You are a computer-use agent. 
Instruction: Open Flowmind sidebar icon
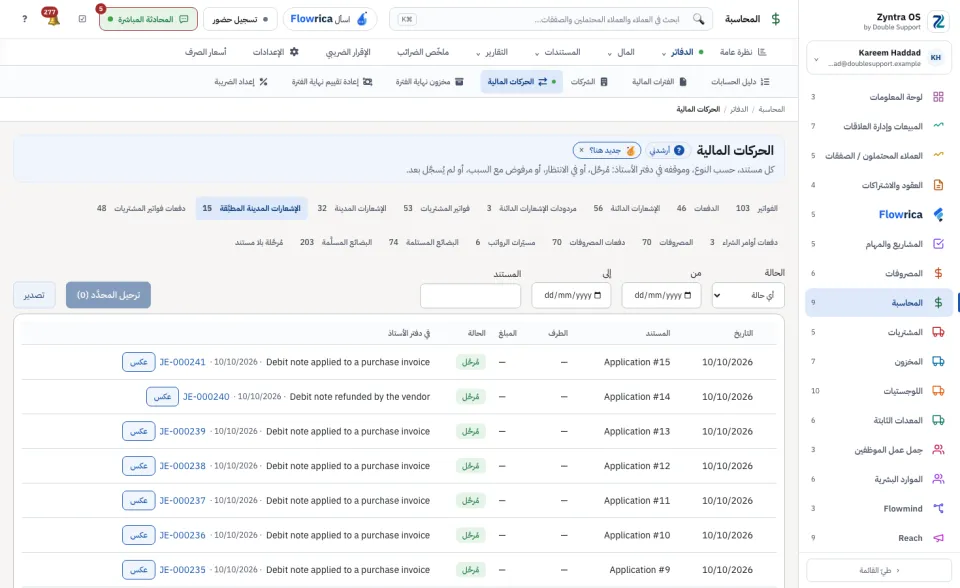click(938, 508)
